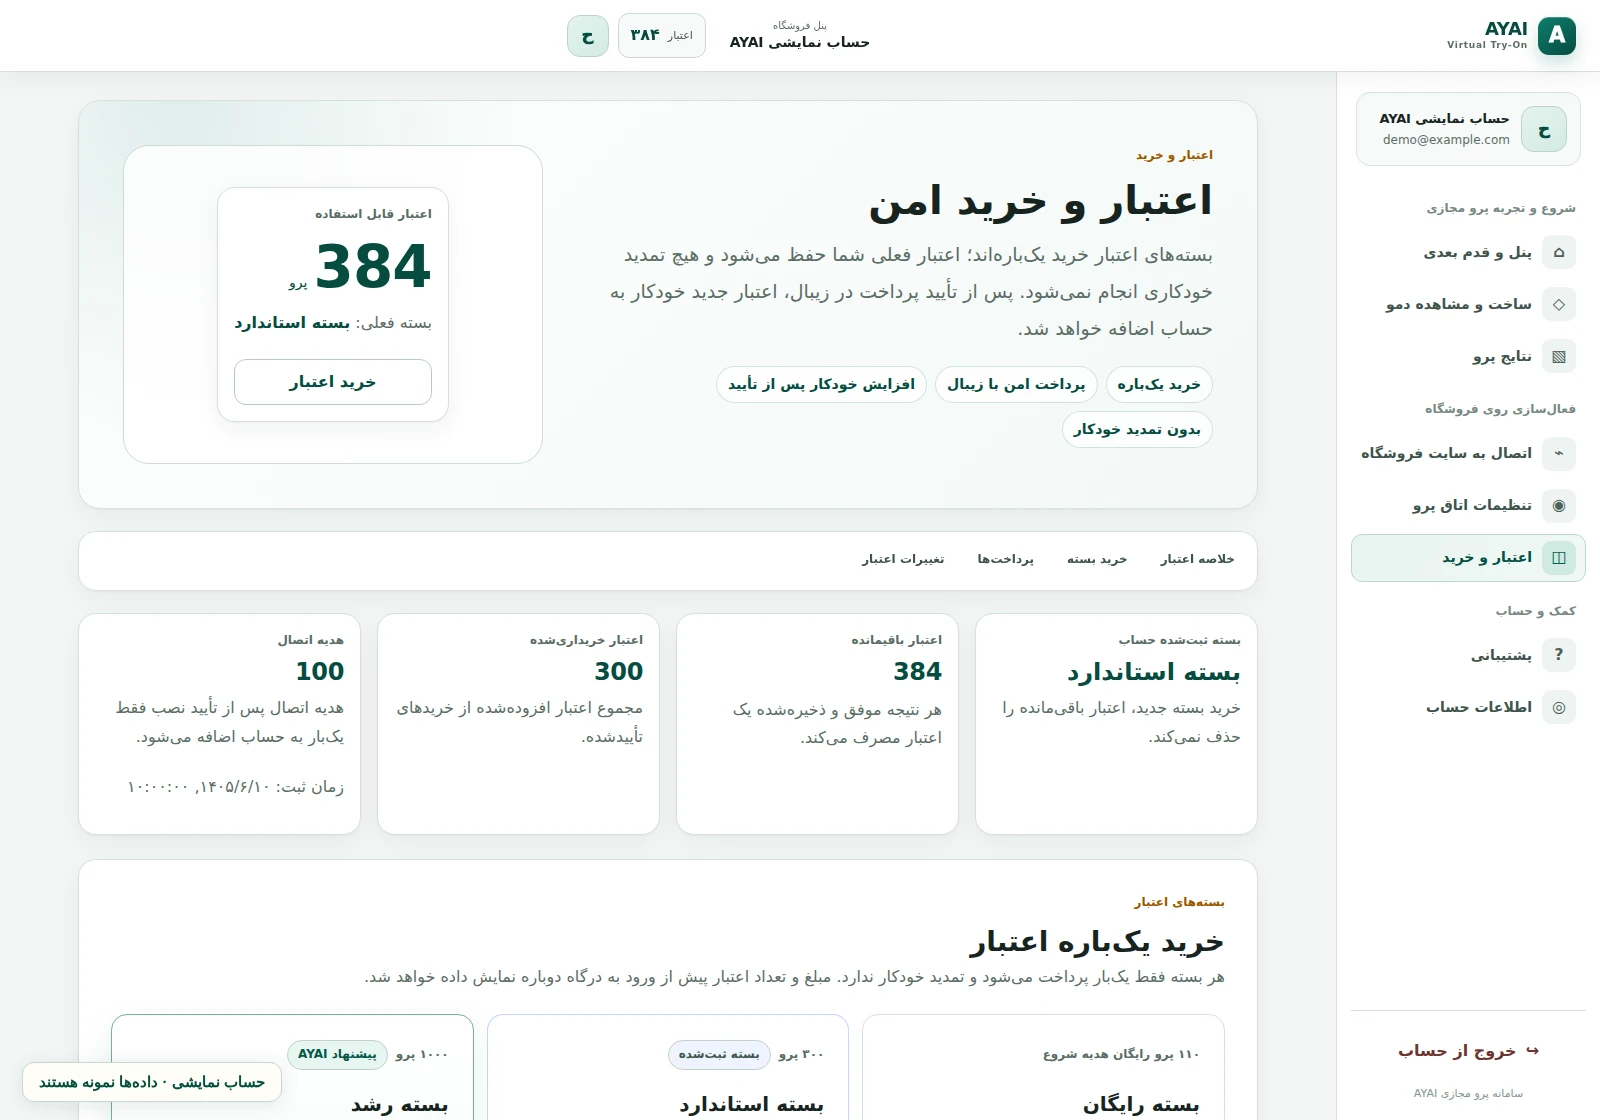Open the پرداخت‌ها tab

point(1005,559)
